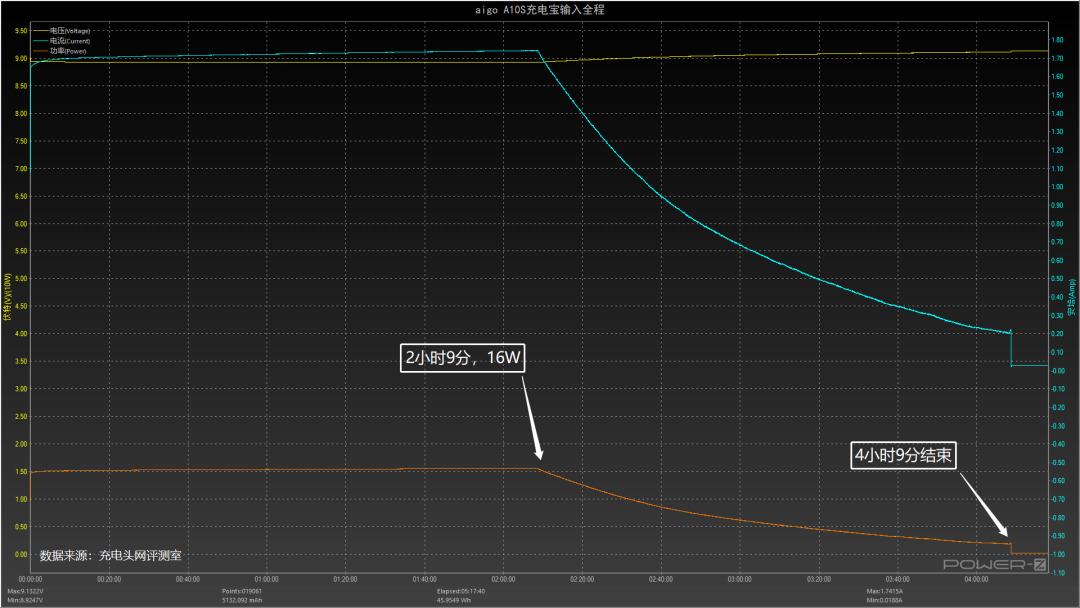Click the 9.50 tick on the voltage axis
1080x608 pixels.
(x=21, y=31)
